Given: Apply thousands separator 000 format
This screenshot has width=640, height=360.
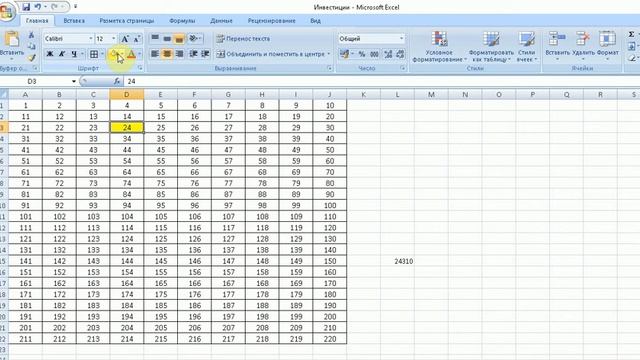Looking at the screenshot, I should coord(374,54).
